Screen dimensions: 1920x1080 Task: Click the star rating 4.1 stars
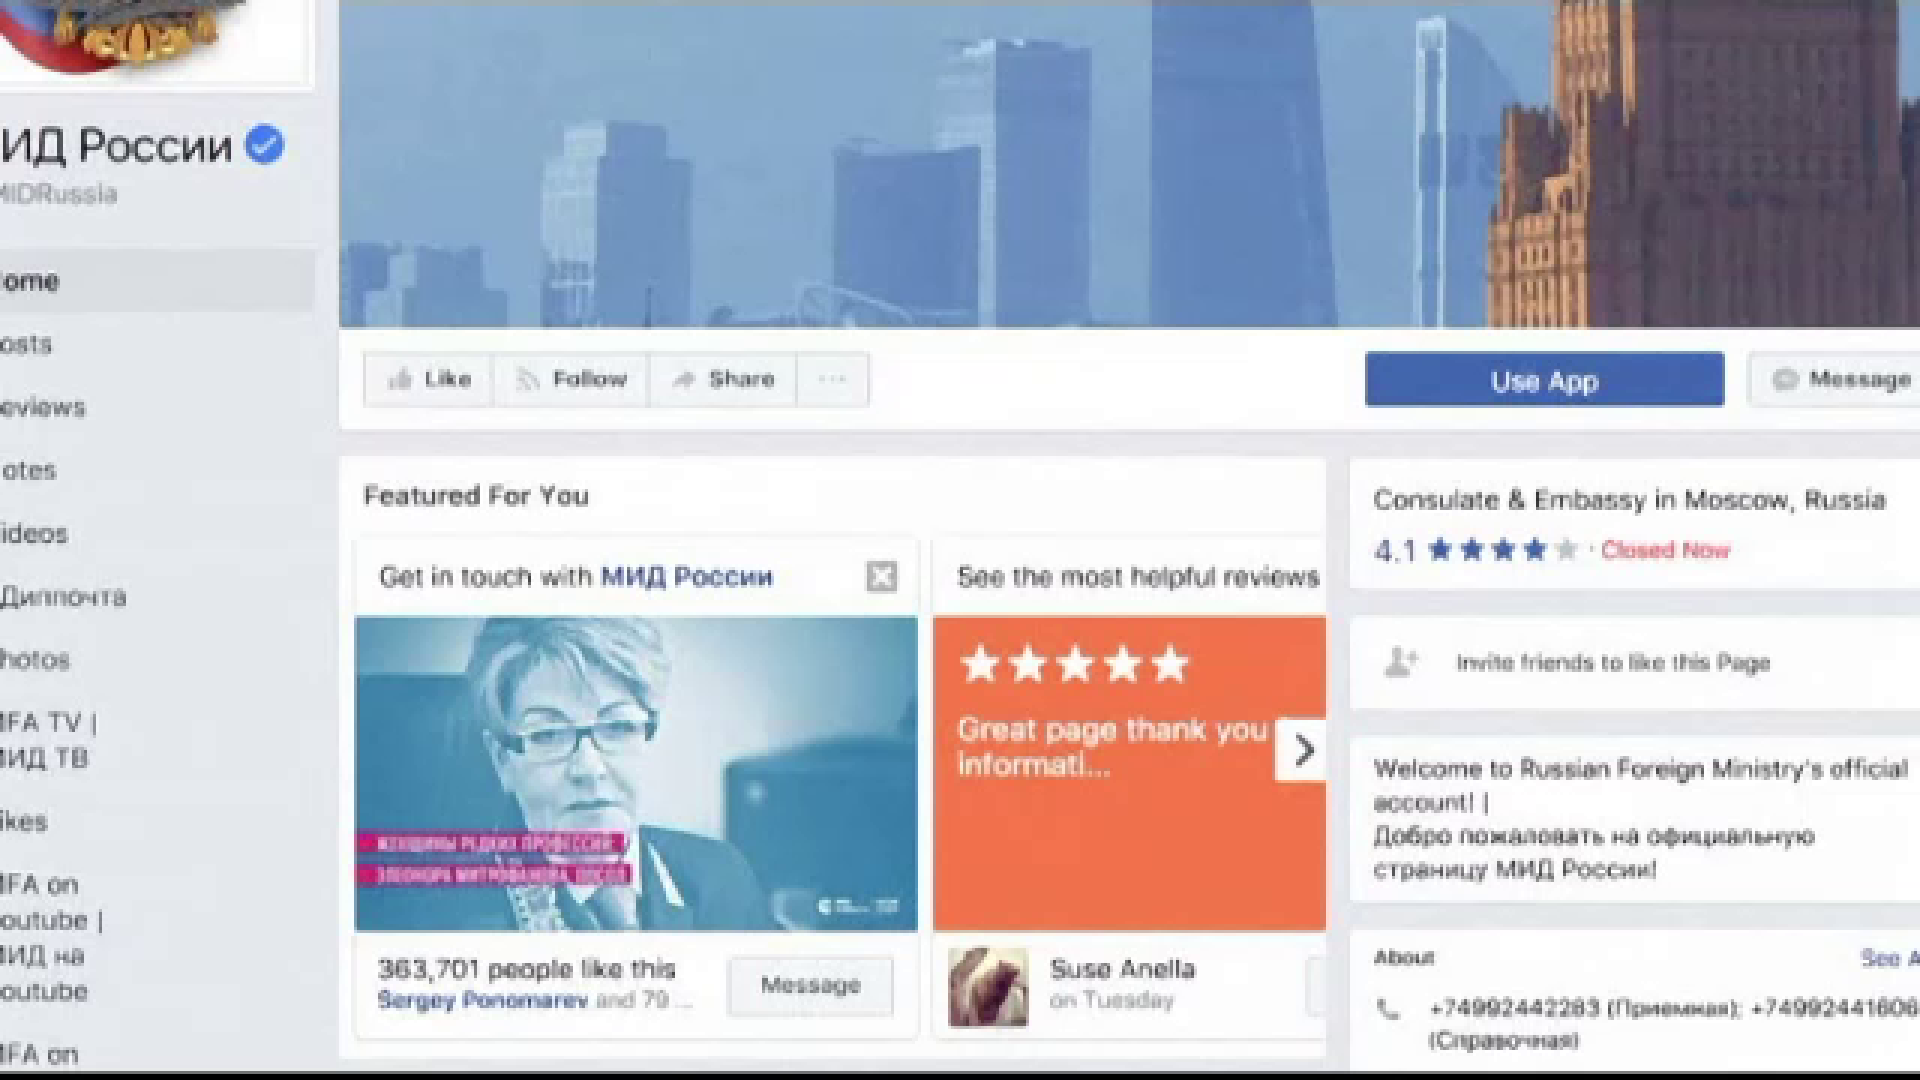[x=1502, y=550]
